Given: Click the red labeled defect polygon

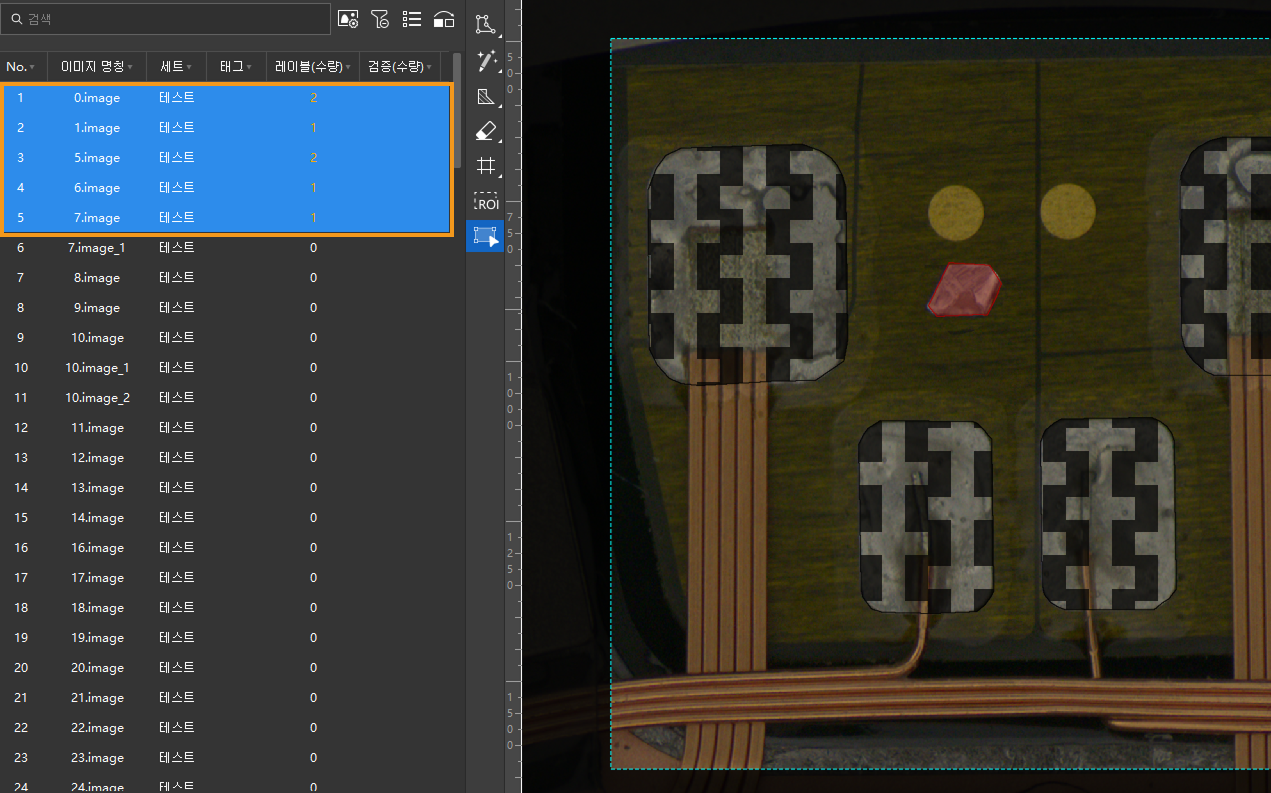Looking at the screenshot, I should point(964,290).
